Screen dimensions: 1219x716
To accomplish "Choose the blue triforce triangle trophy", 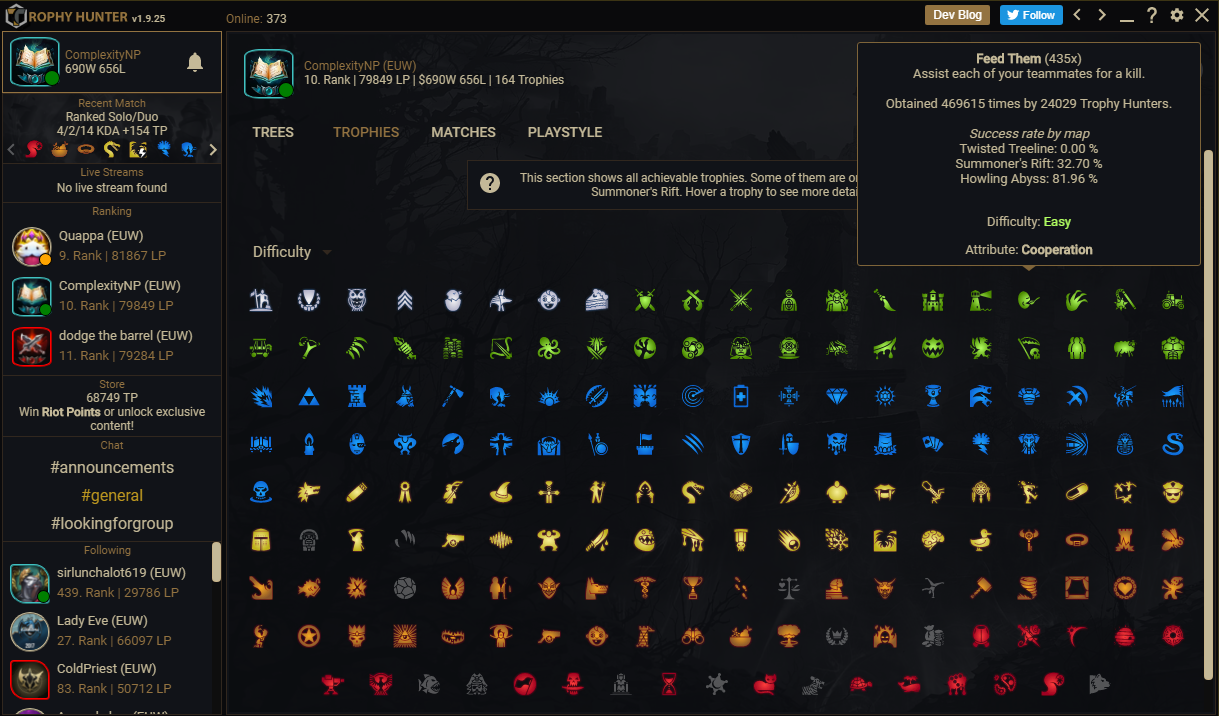I will (309, 397).
